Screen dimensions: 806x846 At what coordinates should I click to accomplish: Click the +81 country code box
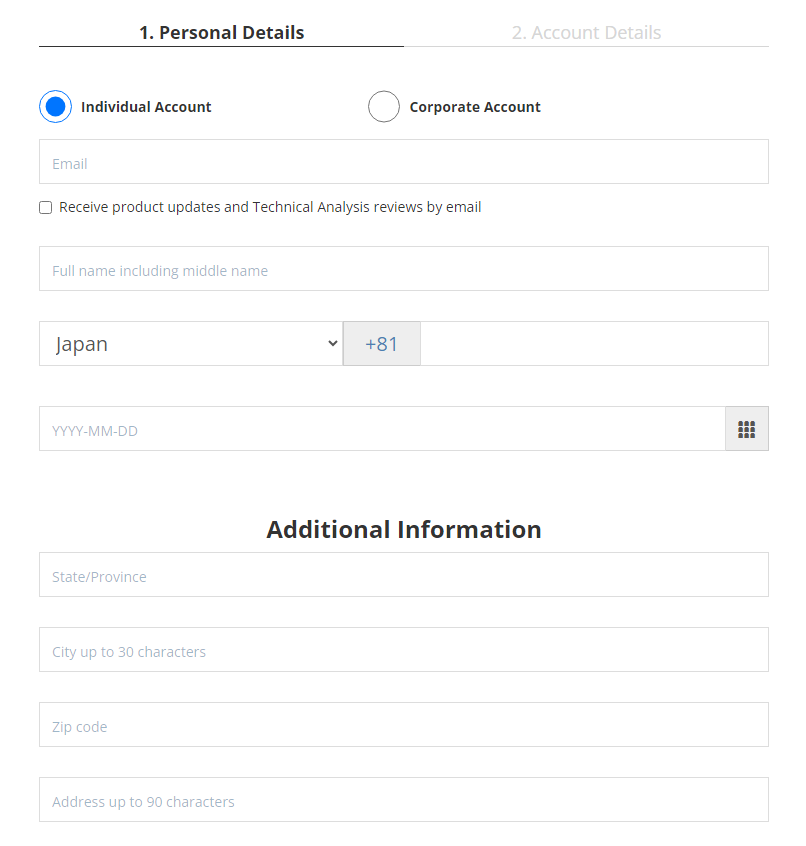(x=381, y=344)
